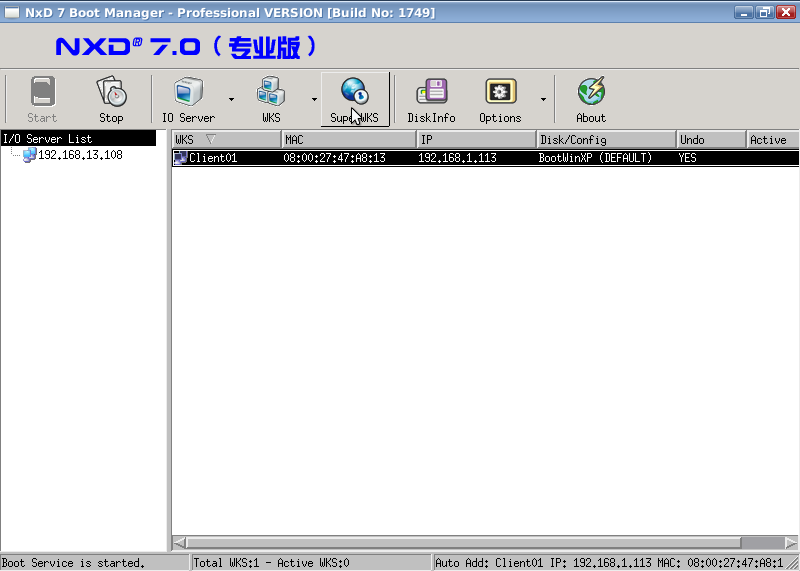This screenshot has width=800, height=571.
Task: Select the Super WKS toolbar button
Action: pyautogui.click(x=355, y=100)
